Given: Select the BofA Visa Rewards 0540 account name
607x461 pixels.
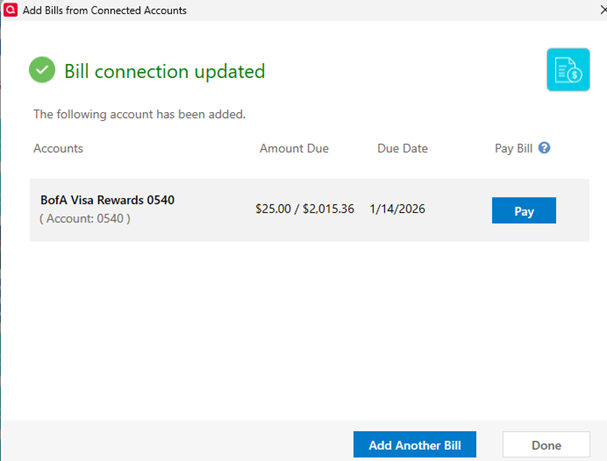Looking at the screenshot, I should coord(108,200).
